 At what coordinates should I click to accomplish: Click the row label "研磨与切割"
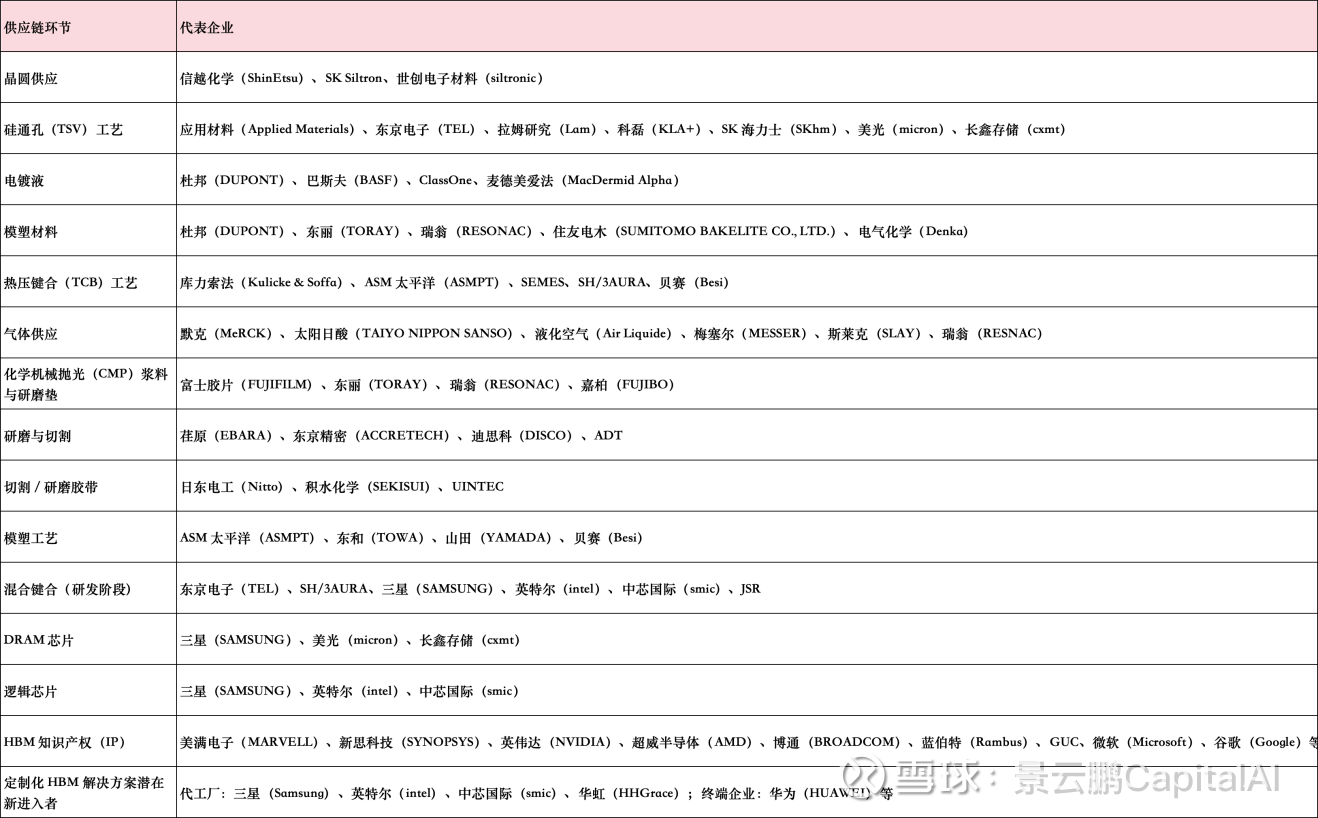pyautogui.click(x=38, y=436)
